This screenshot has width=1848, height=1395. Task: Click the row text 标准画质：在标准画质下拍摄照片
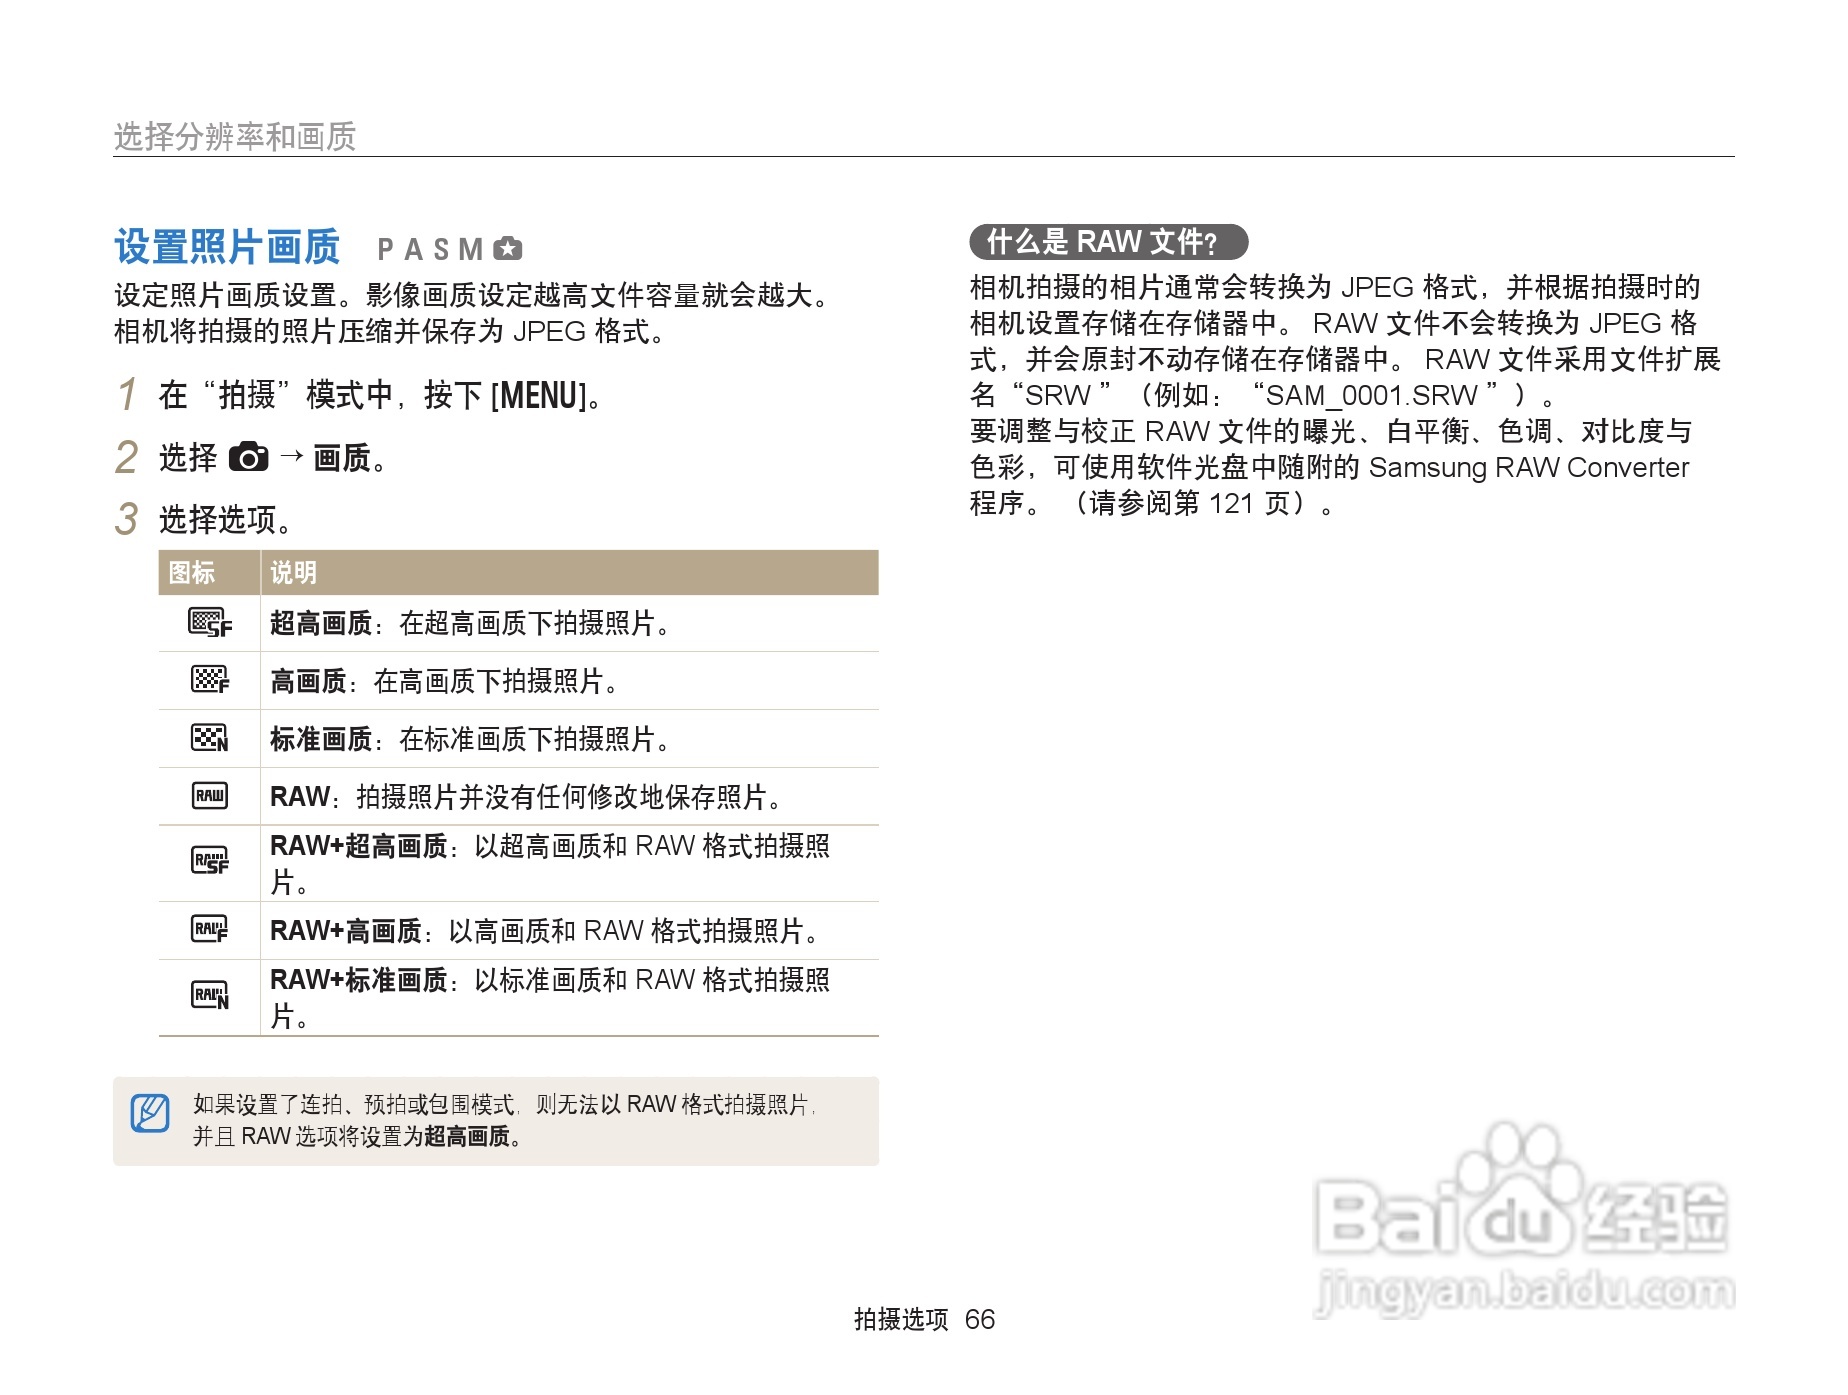471,739
